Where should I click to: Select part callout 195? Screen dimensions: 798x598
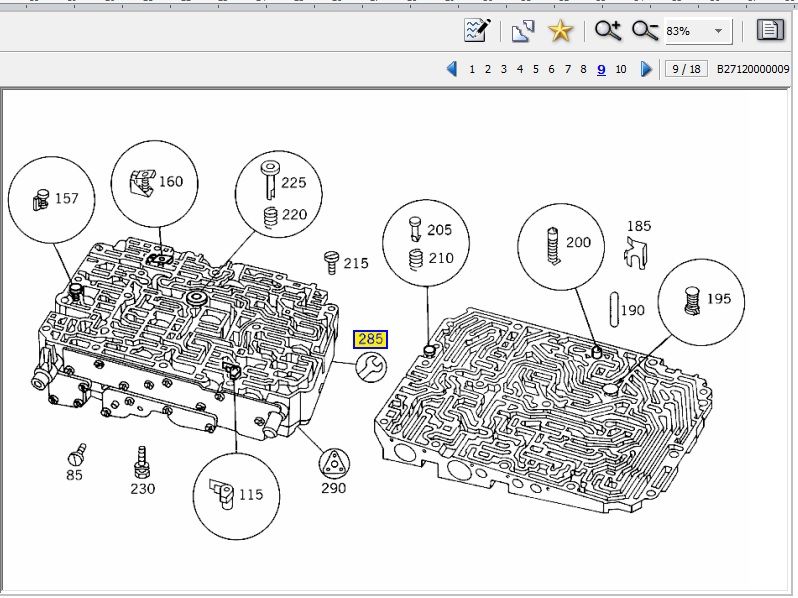click(x=719, y=298)
